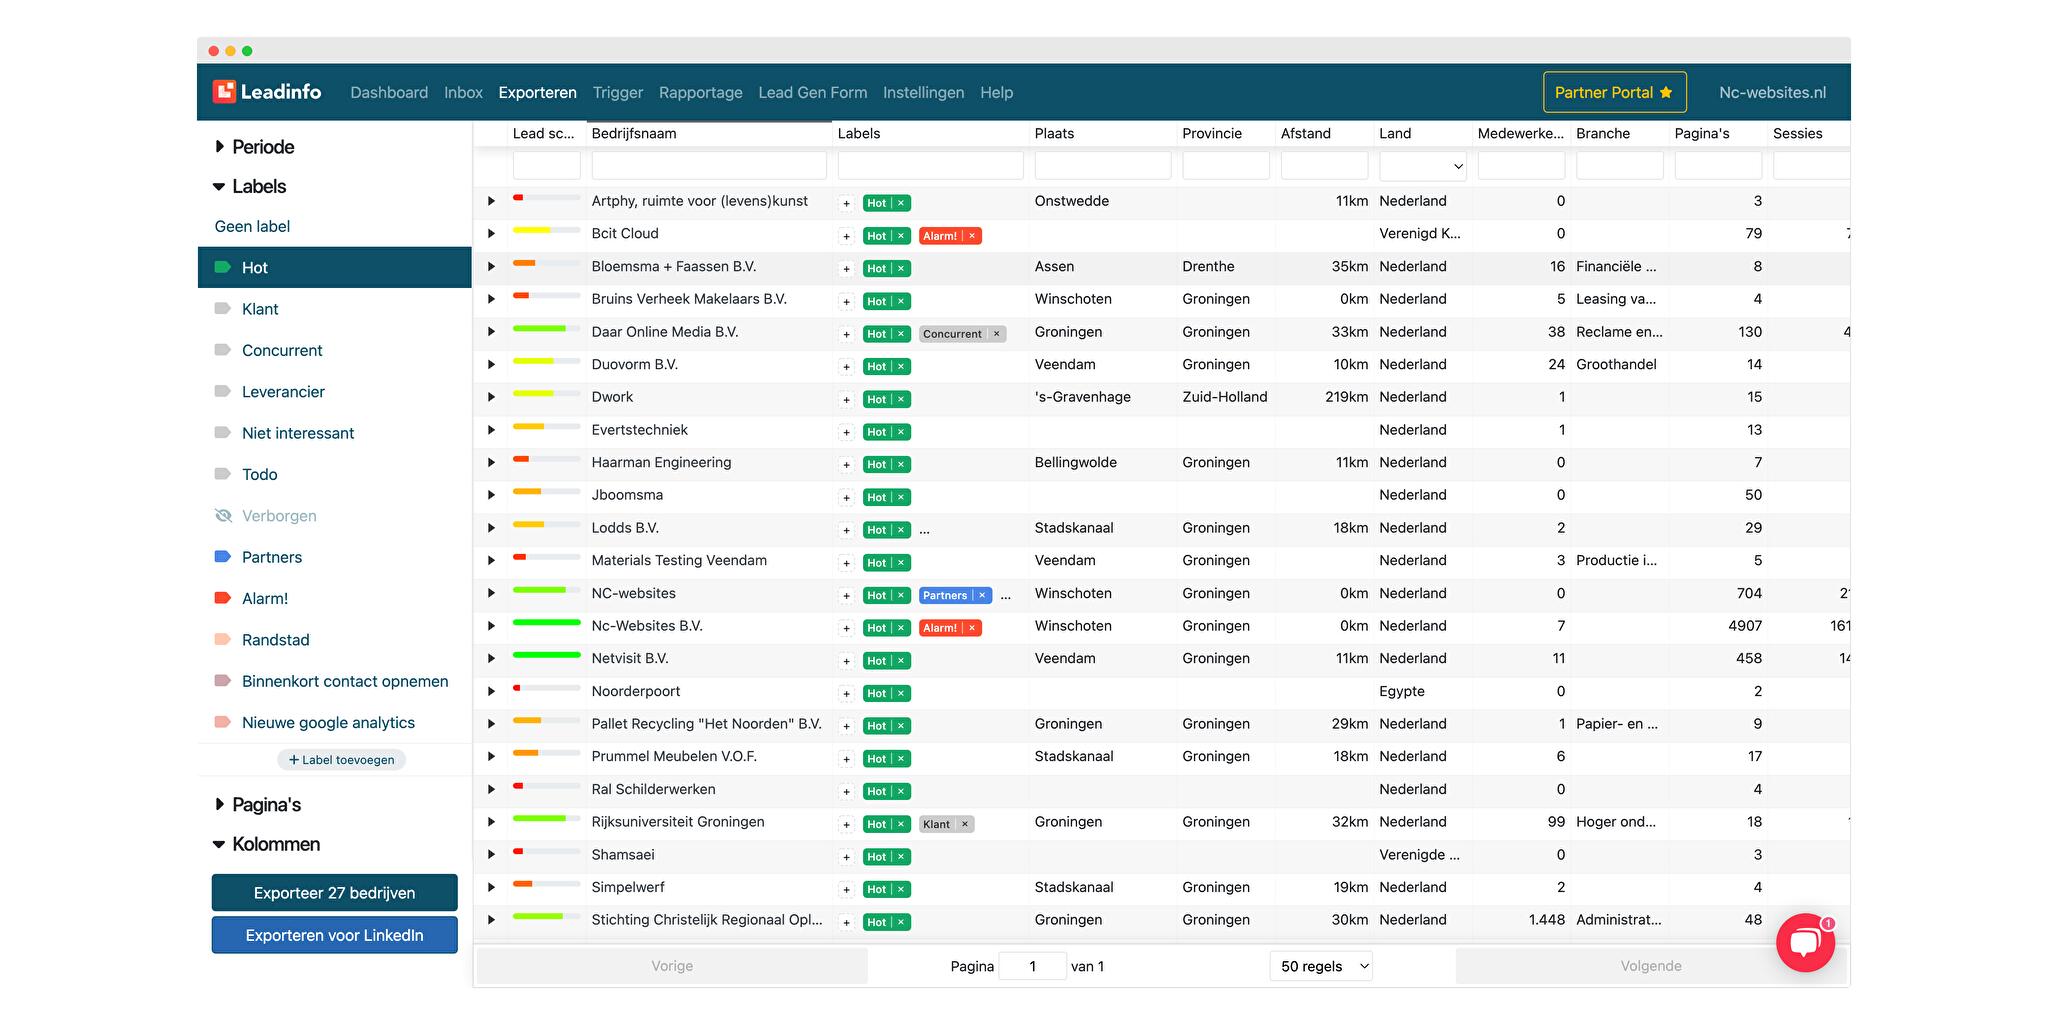This screenshot has width=2048, height=1025.
Task: Remove Hot label from Dwork row
Action: click(901, 399)
